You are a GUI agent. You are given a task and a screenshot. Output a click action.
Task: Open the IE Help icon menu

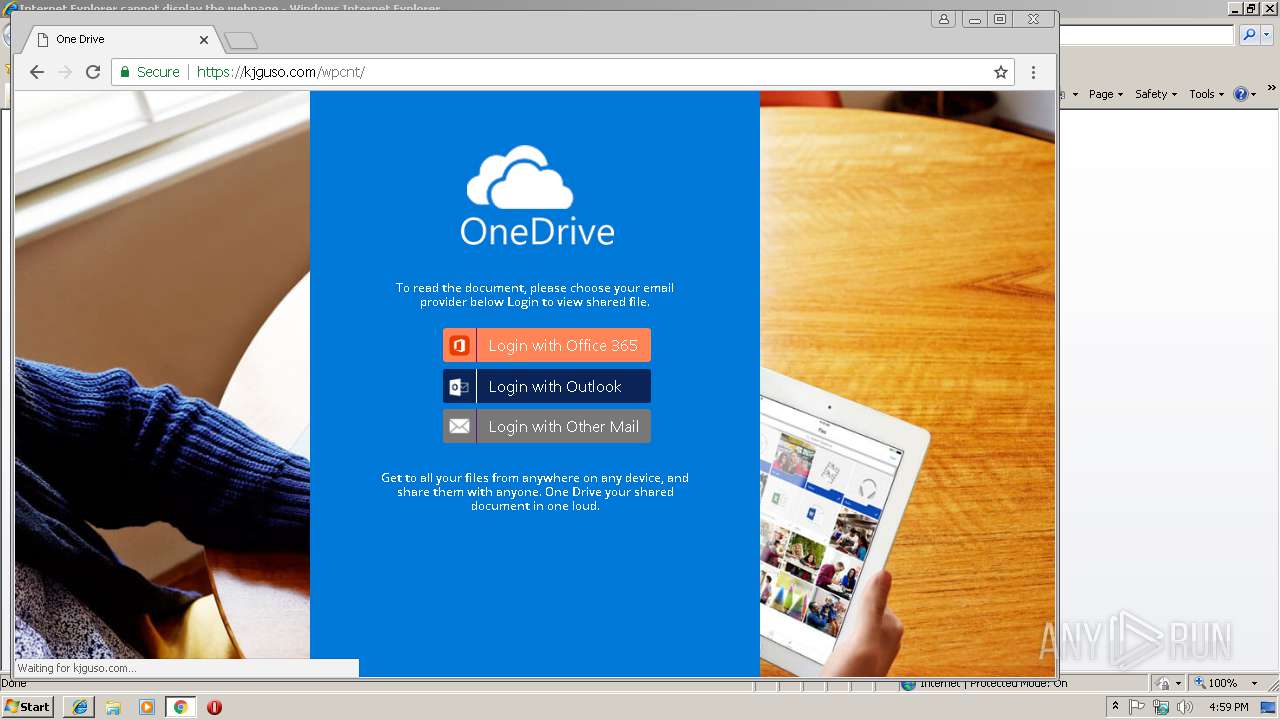coord(1244,94)
